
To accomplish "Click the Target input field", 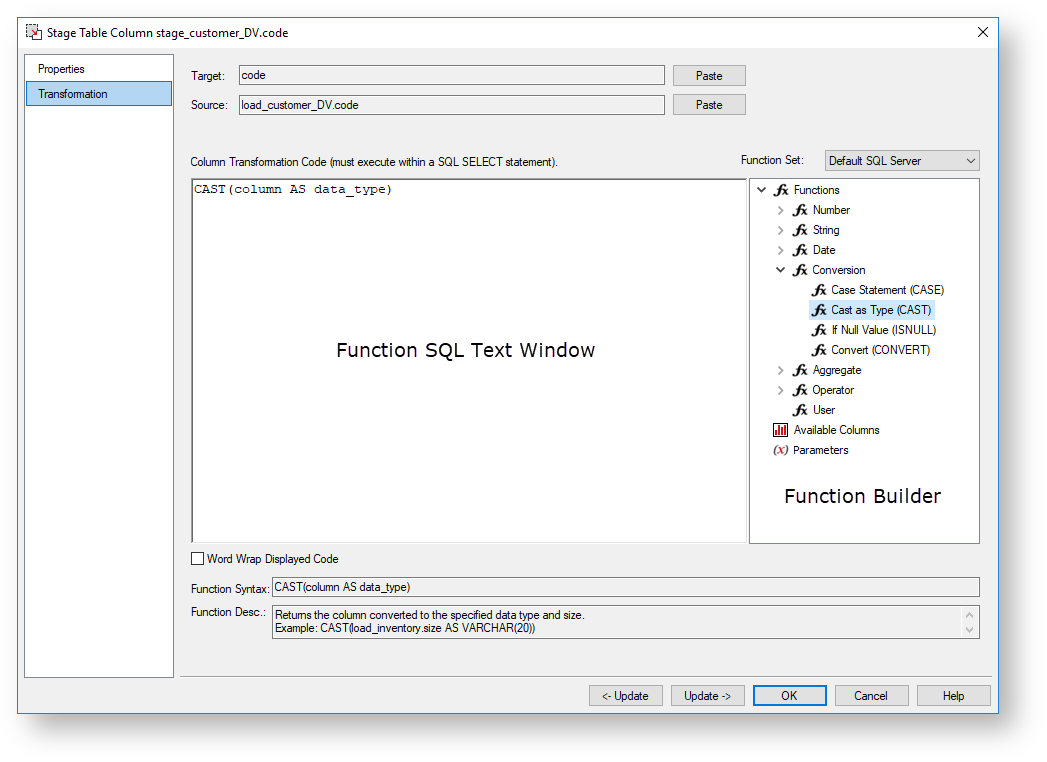I will (x=451, y=75).
